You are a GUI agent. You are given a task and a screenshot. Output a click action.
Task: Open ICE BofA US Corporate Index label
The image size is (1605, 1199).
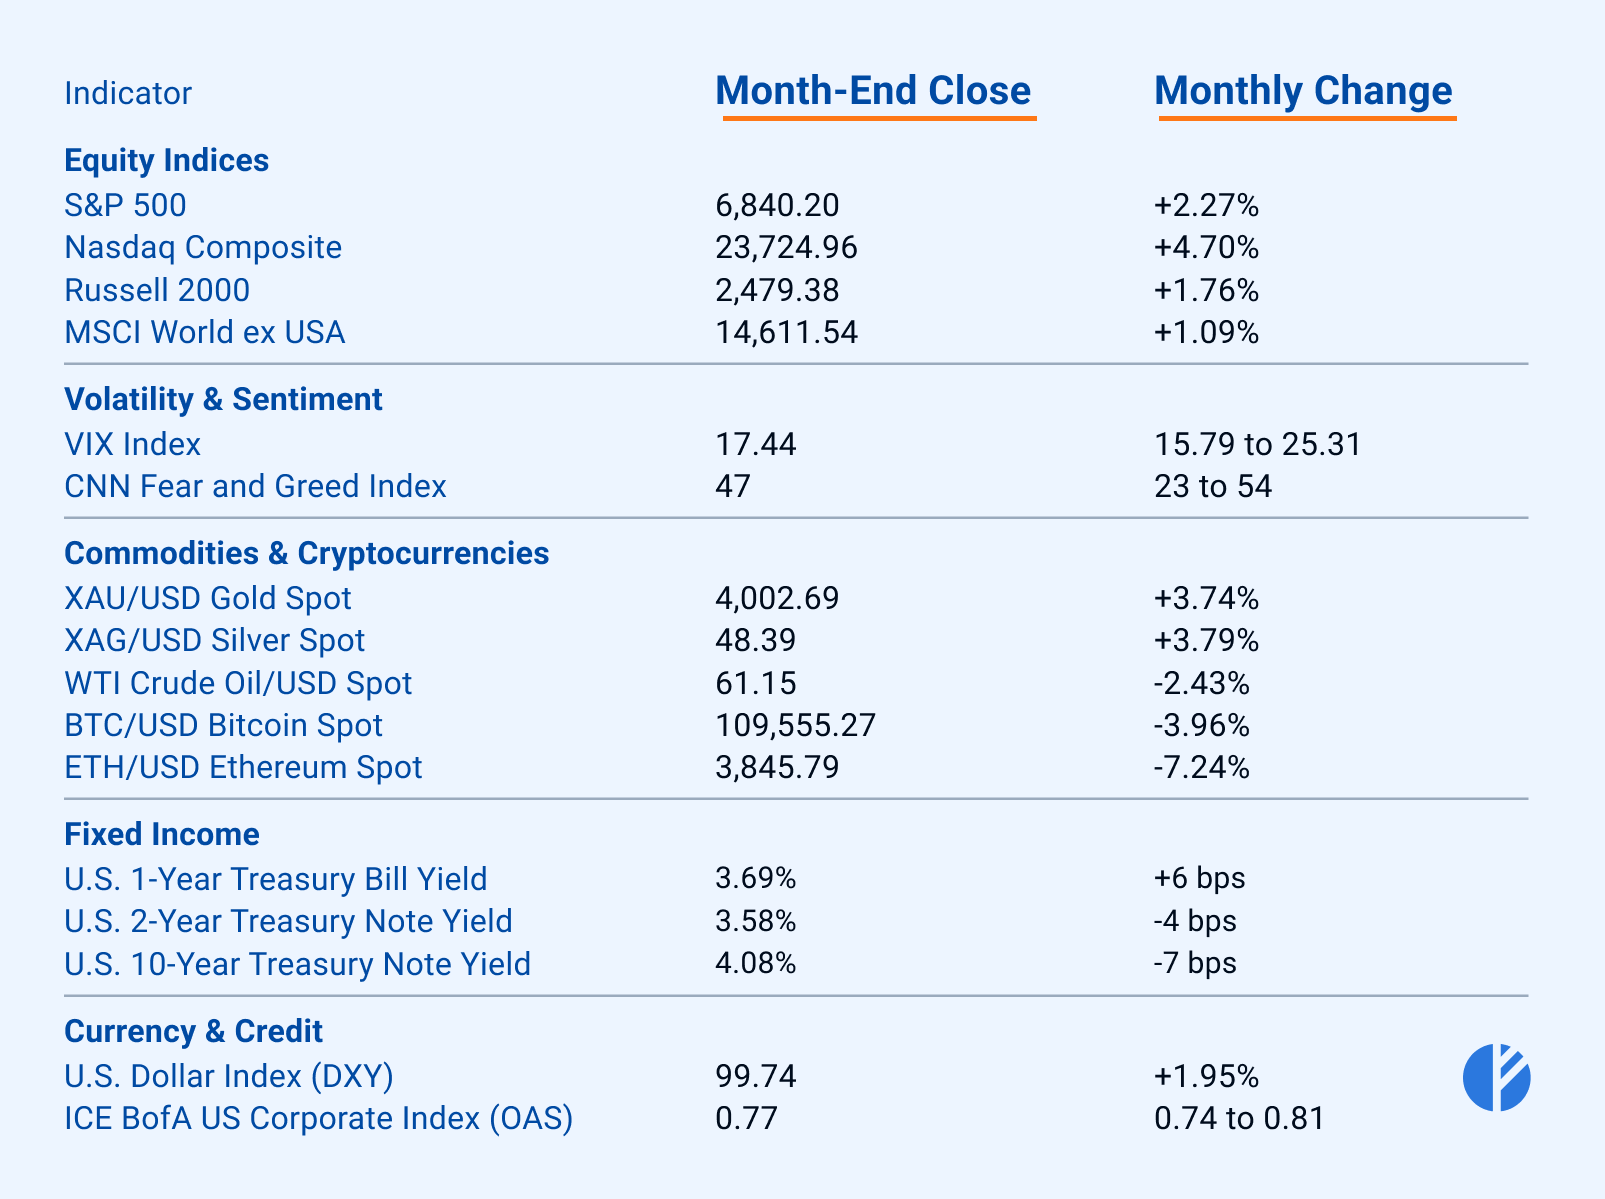click(x=318, y=1118)
